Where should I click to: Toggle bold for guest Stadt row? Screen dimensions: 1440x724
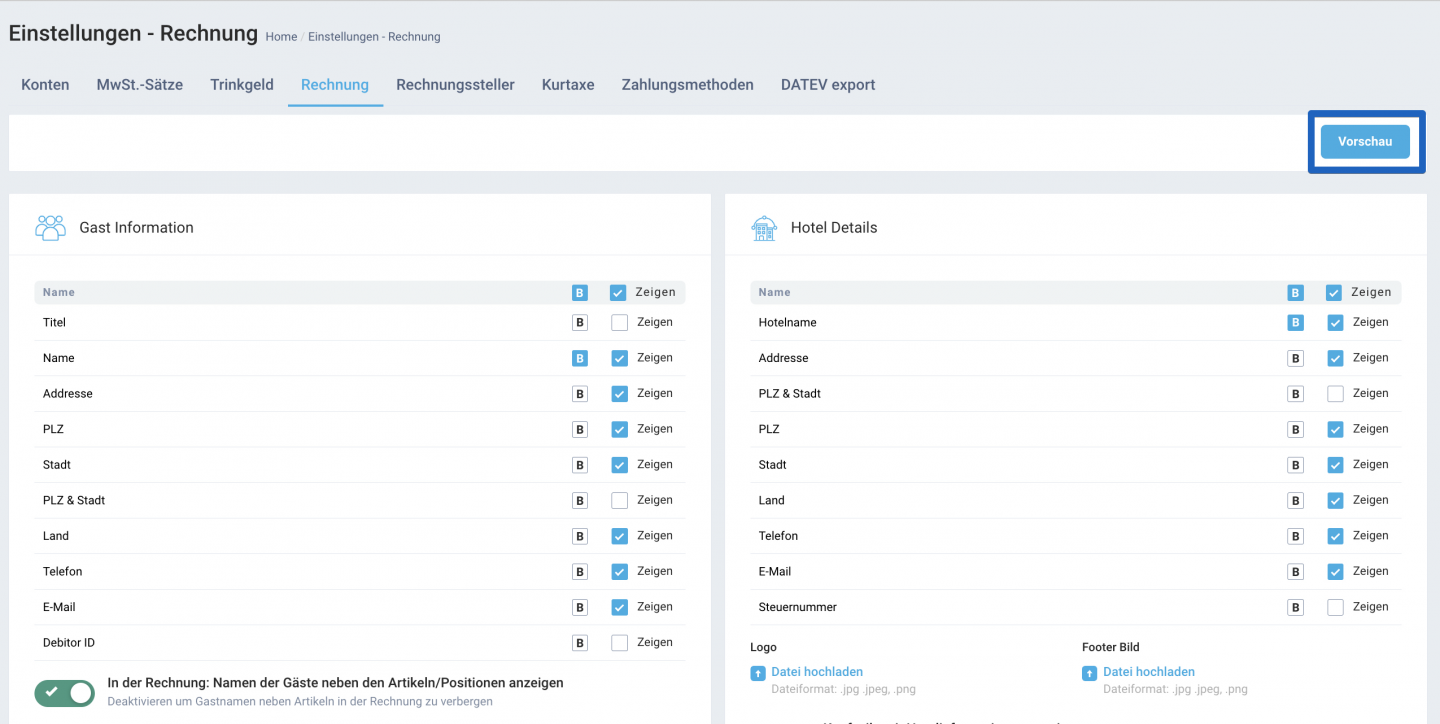click(x=580, y=465)
